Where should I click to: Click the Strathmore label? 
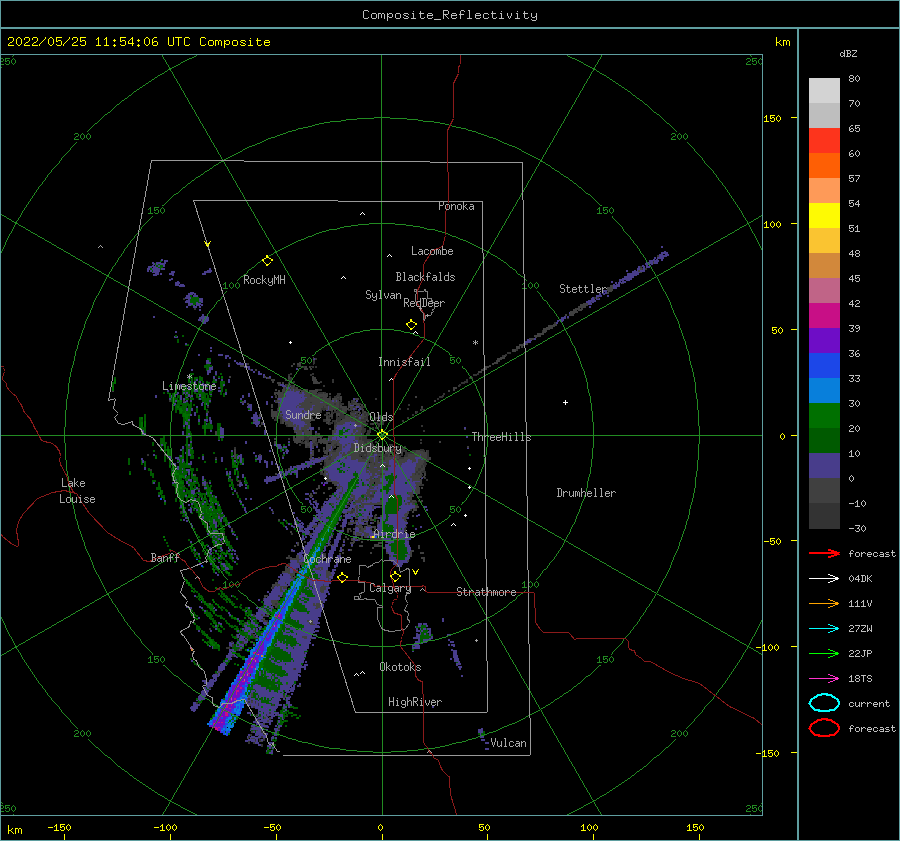pyautogui.click(x=486, y=592)
